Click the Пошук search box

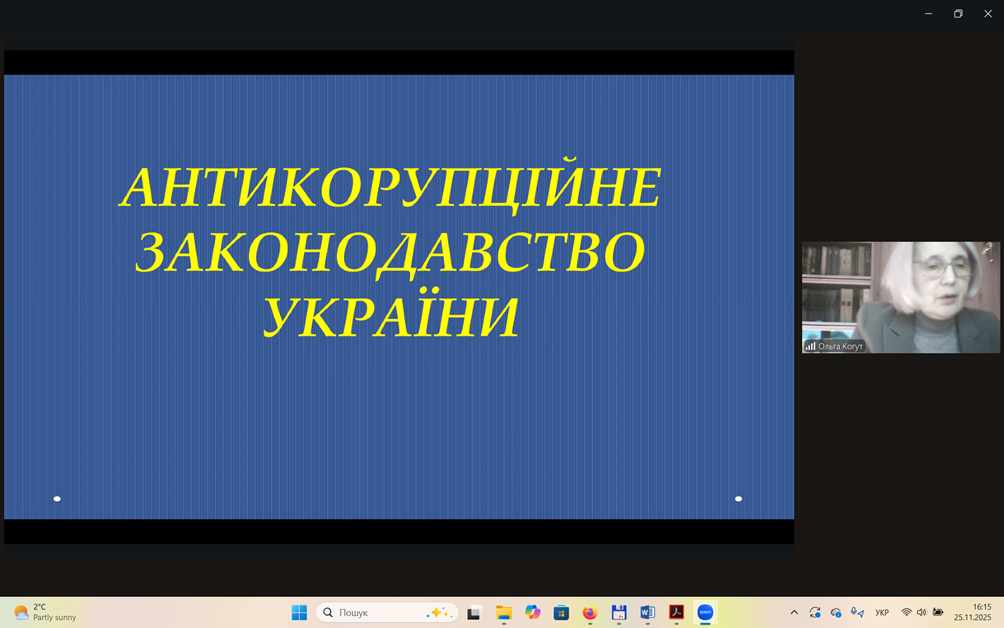[x=387, y=612]
